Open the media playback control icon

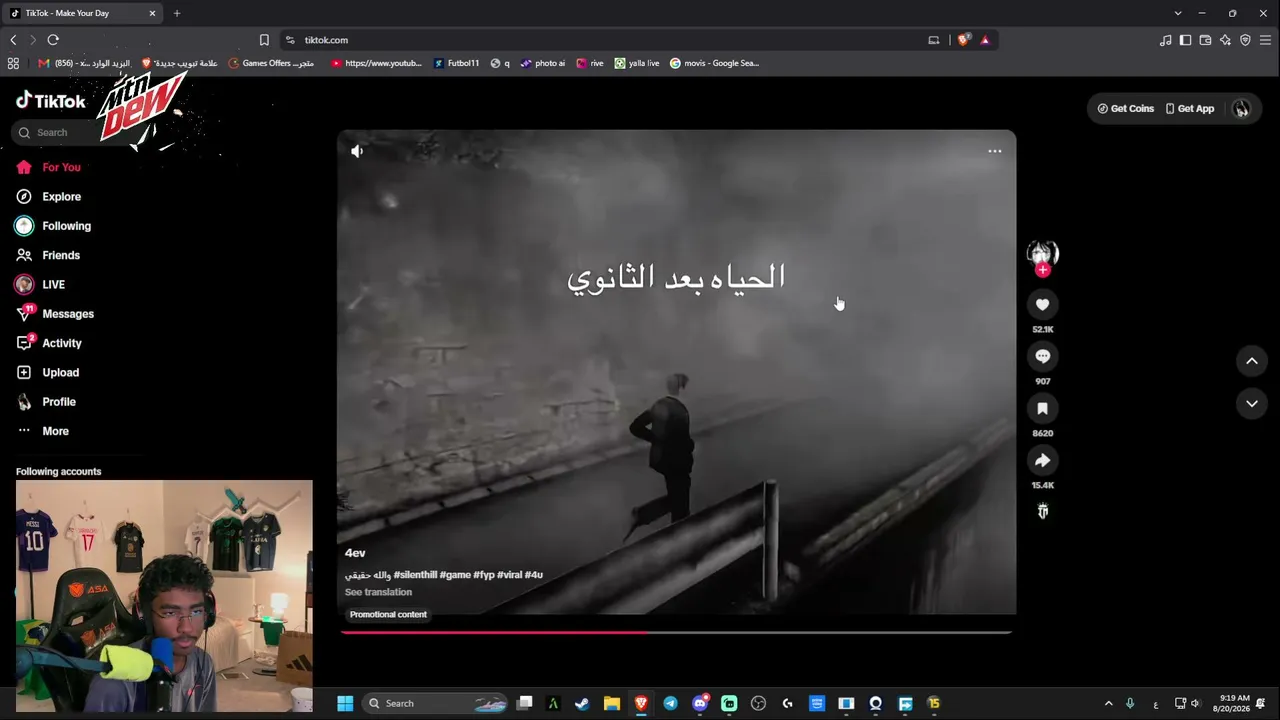point(1165,40)
